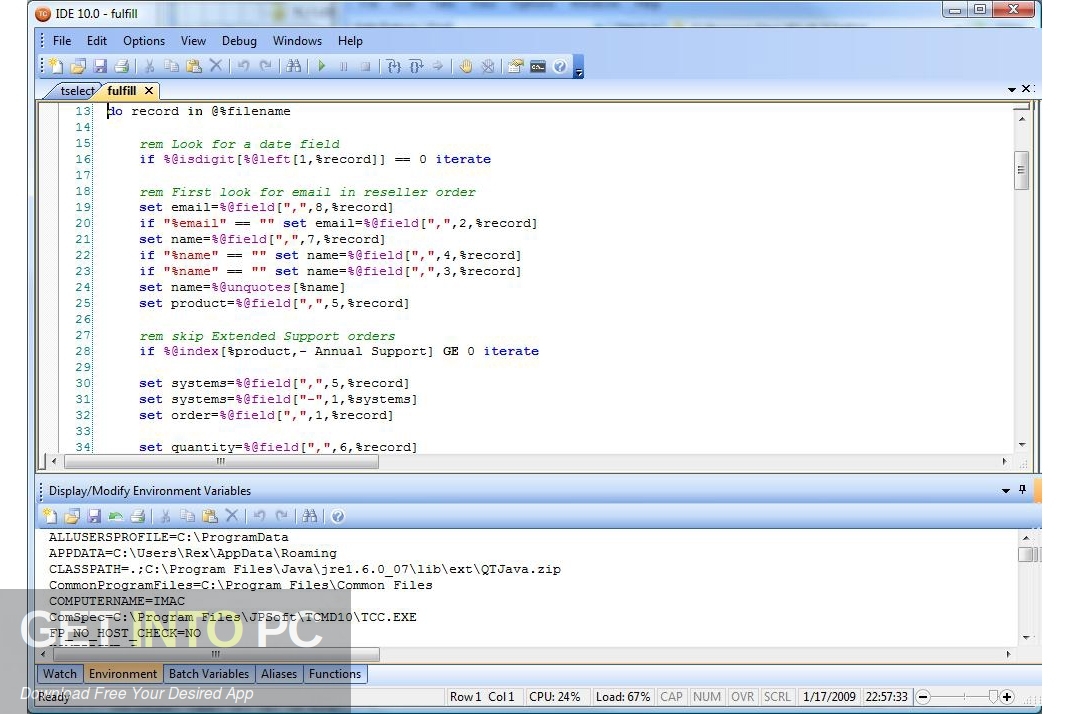Zoom out with minus button
1071x714 pixels.
click(x=923, y=697)
